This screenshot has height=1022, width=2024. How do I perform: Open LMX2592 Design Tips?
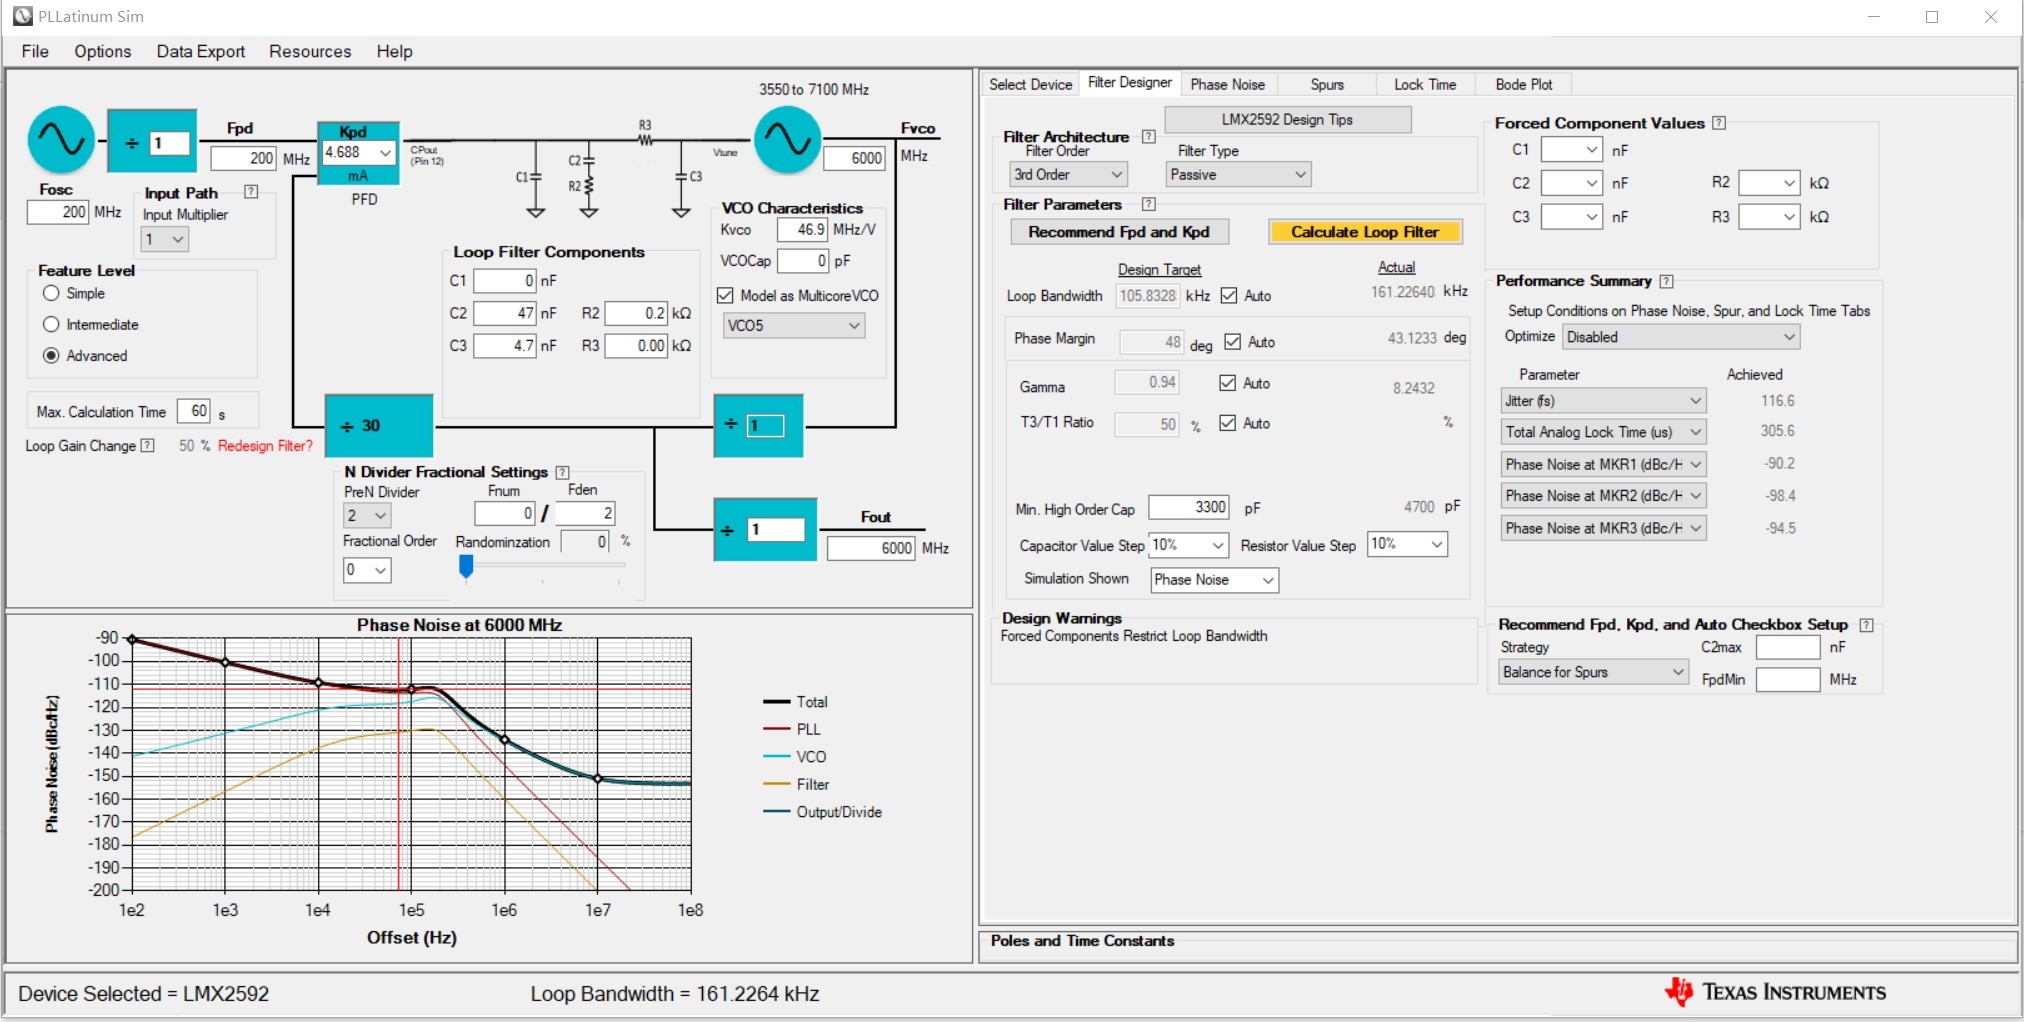(x=1288, y=120)
